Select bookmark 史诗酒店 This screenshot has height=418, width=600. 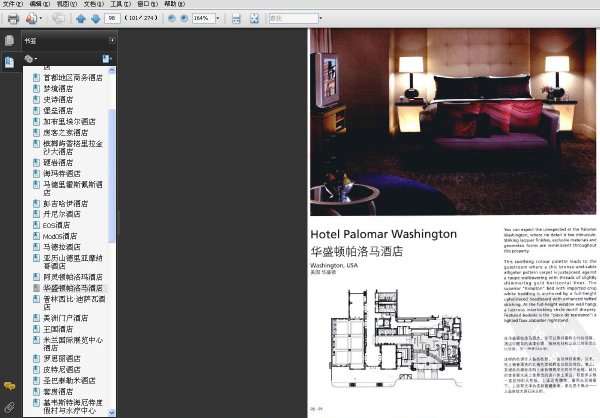tap(58, 100)
